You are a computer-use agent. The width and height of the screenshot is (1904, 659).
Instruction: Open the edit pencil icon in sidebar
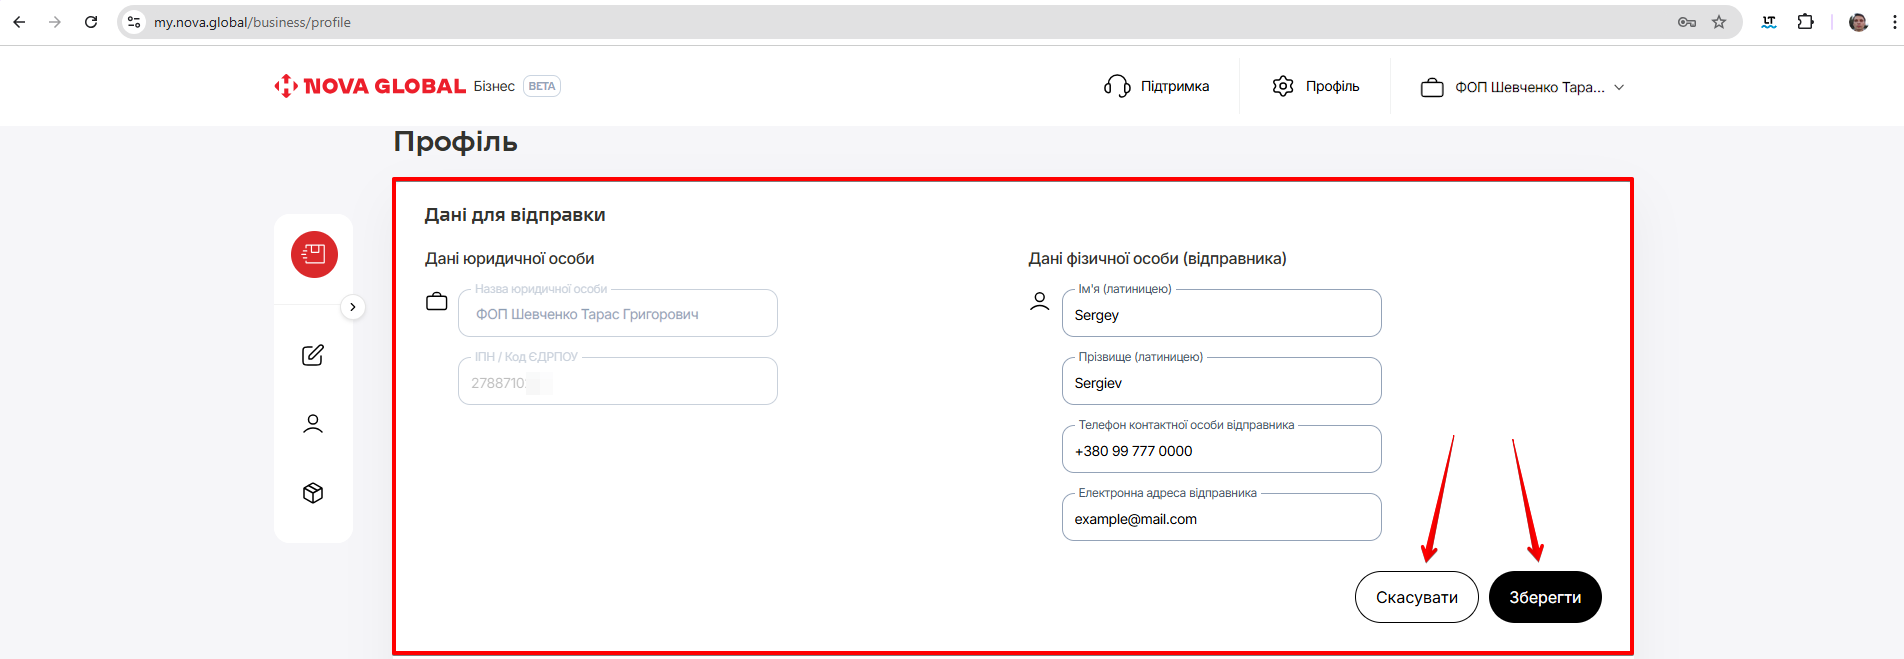313,355
